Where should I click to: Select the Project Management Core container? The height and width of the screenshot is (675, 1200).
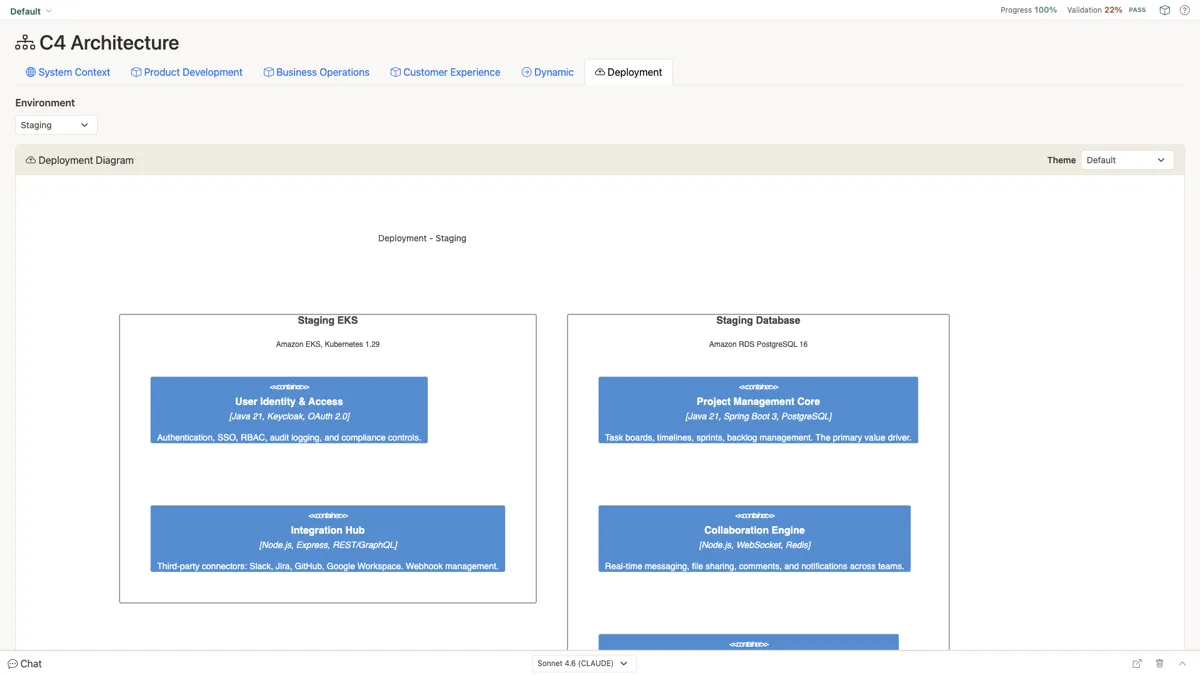pyautogui.click(x=758, y=410)
